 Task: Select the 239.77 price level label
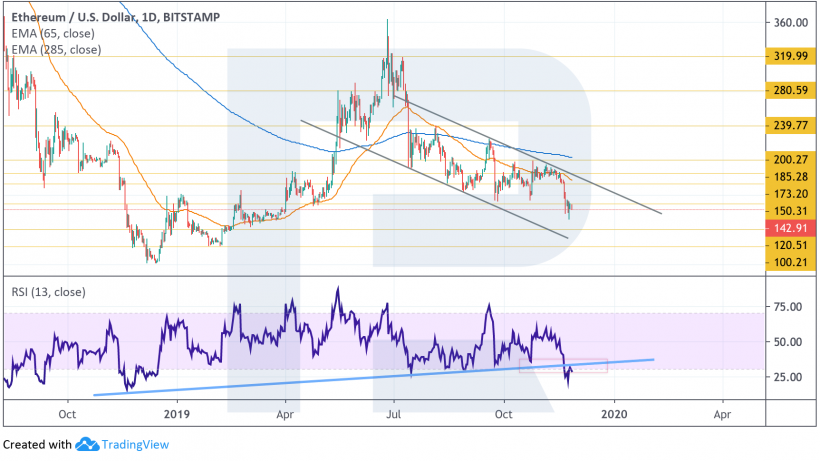click(x=782, y=126)
